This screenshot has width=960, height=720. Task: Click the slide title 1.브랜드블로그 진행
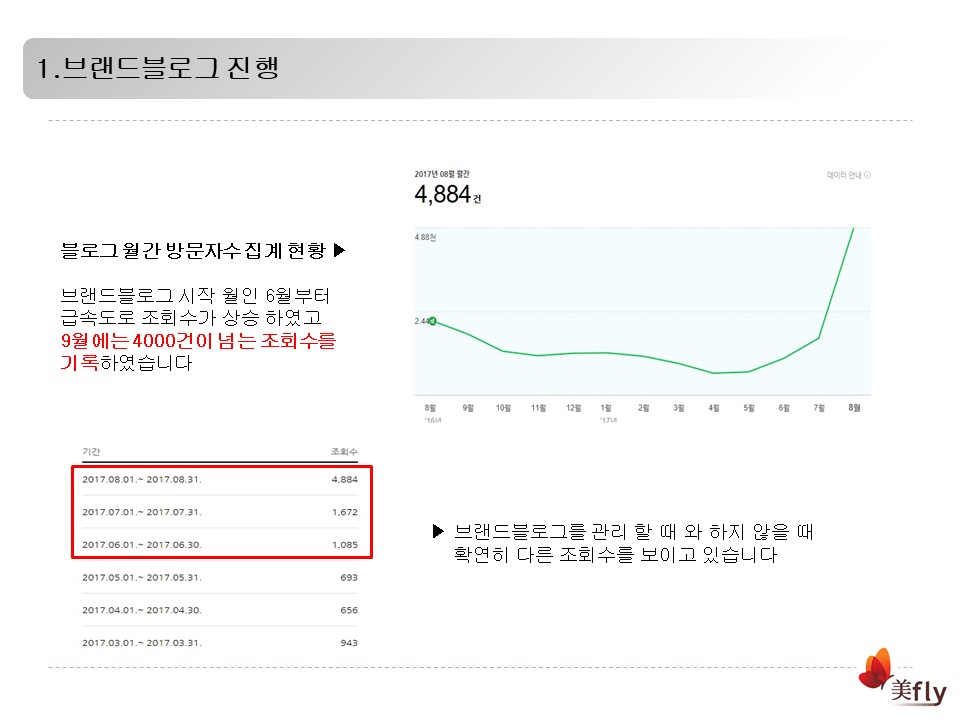[157, 69]
